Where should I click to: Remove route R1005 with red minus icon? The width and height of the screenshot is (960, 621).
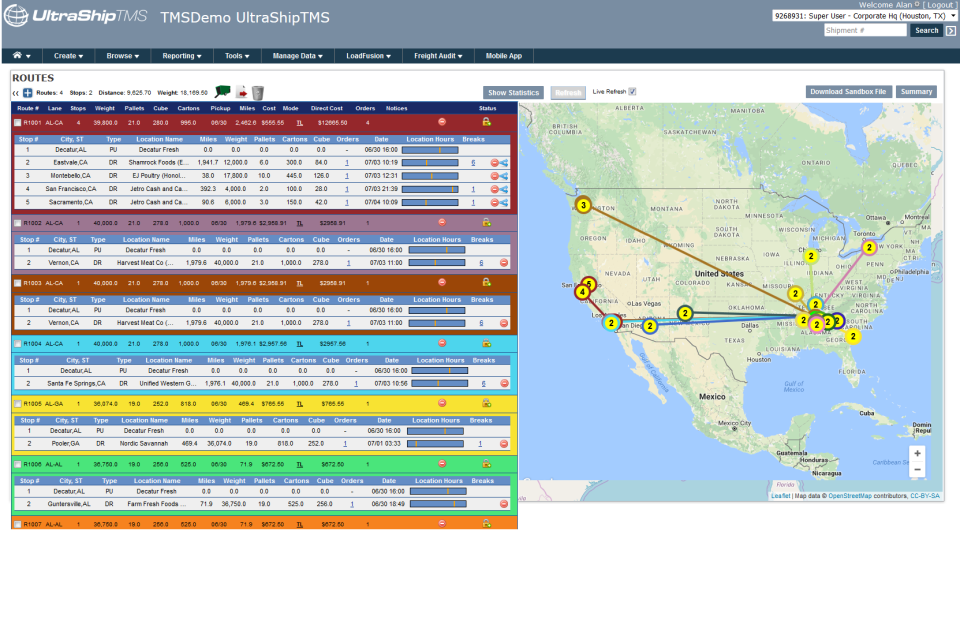442,403
